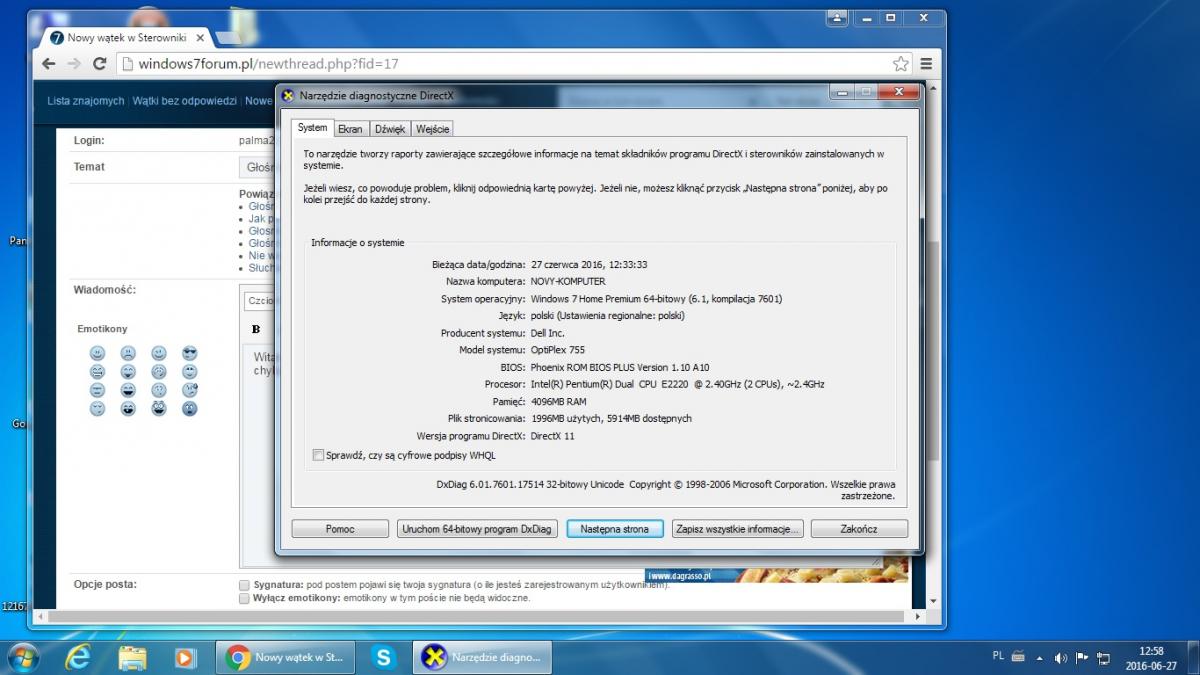Click the 'Phoenix ROM BIOS PLUS' BIOS value

coord(620,367)
